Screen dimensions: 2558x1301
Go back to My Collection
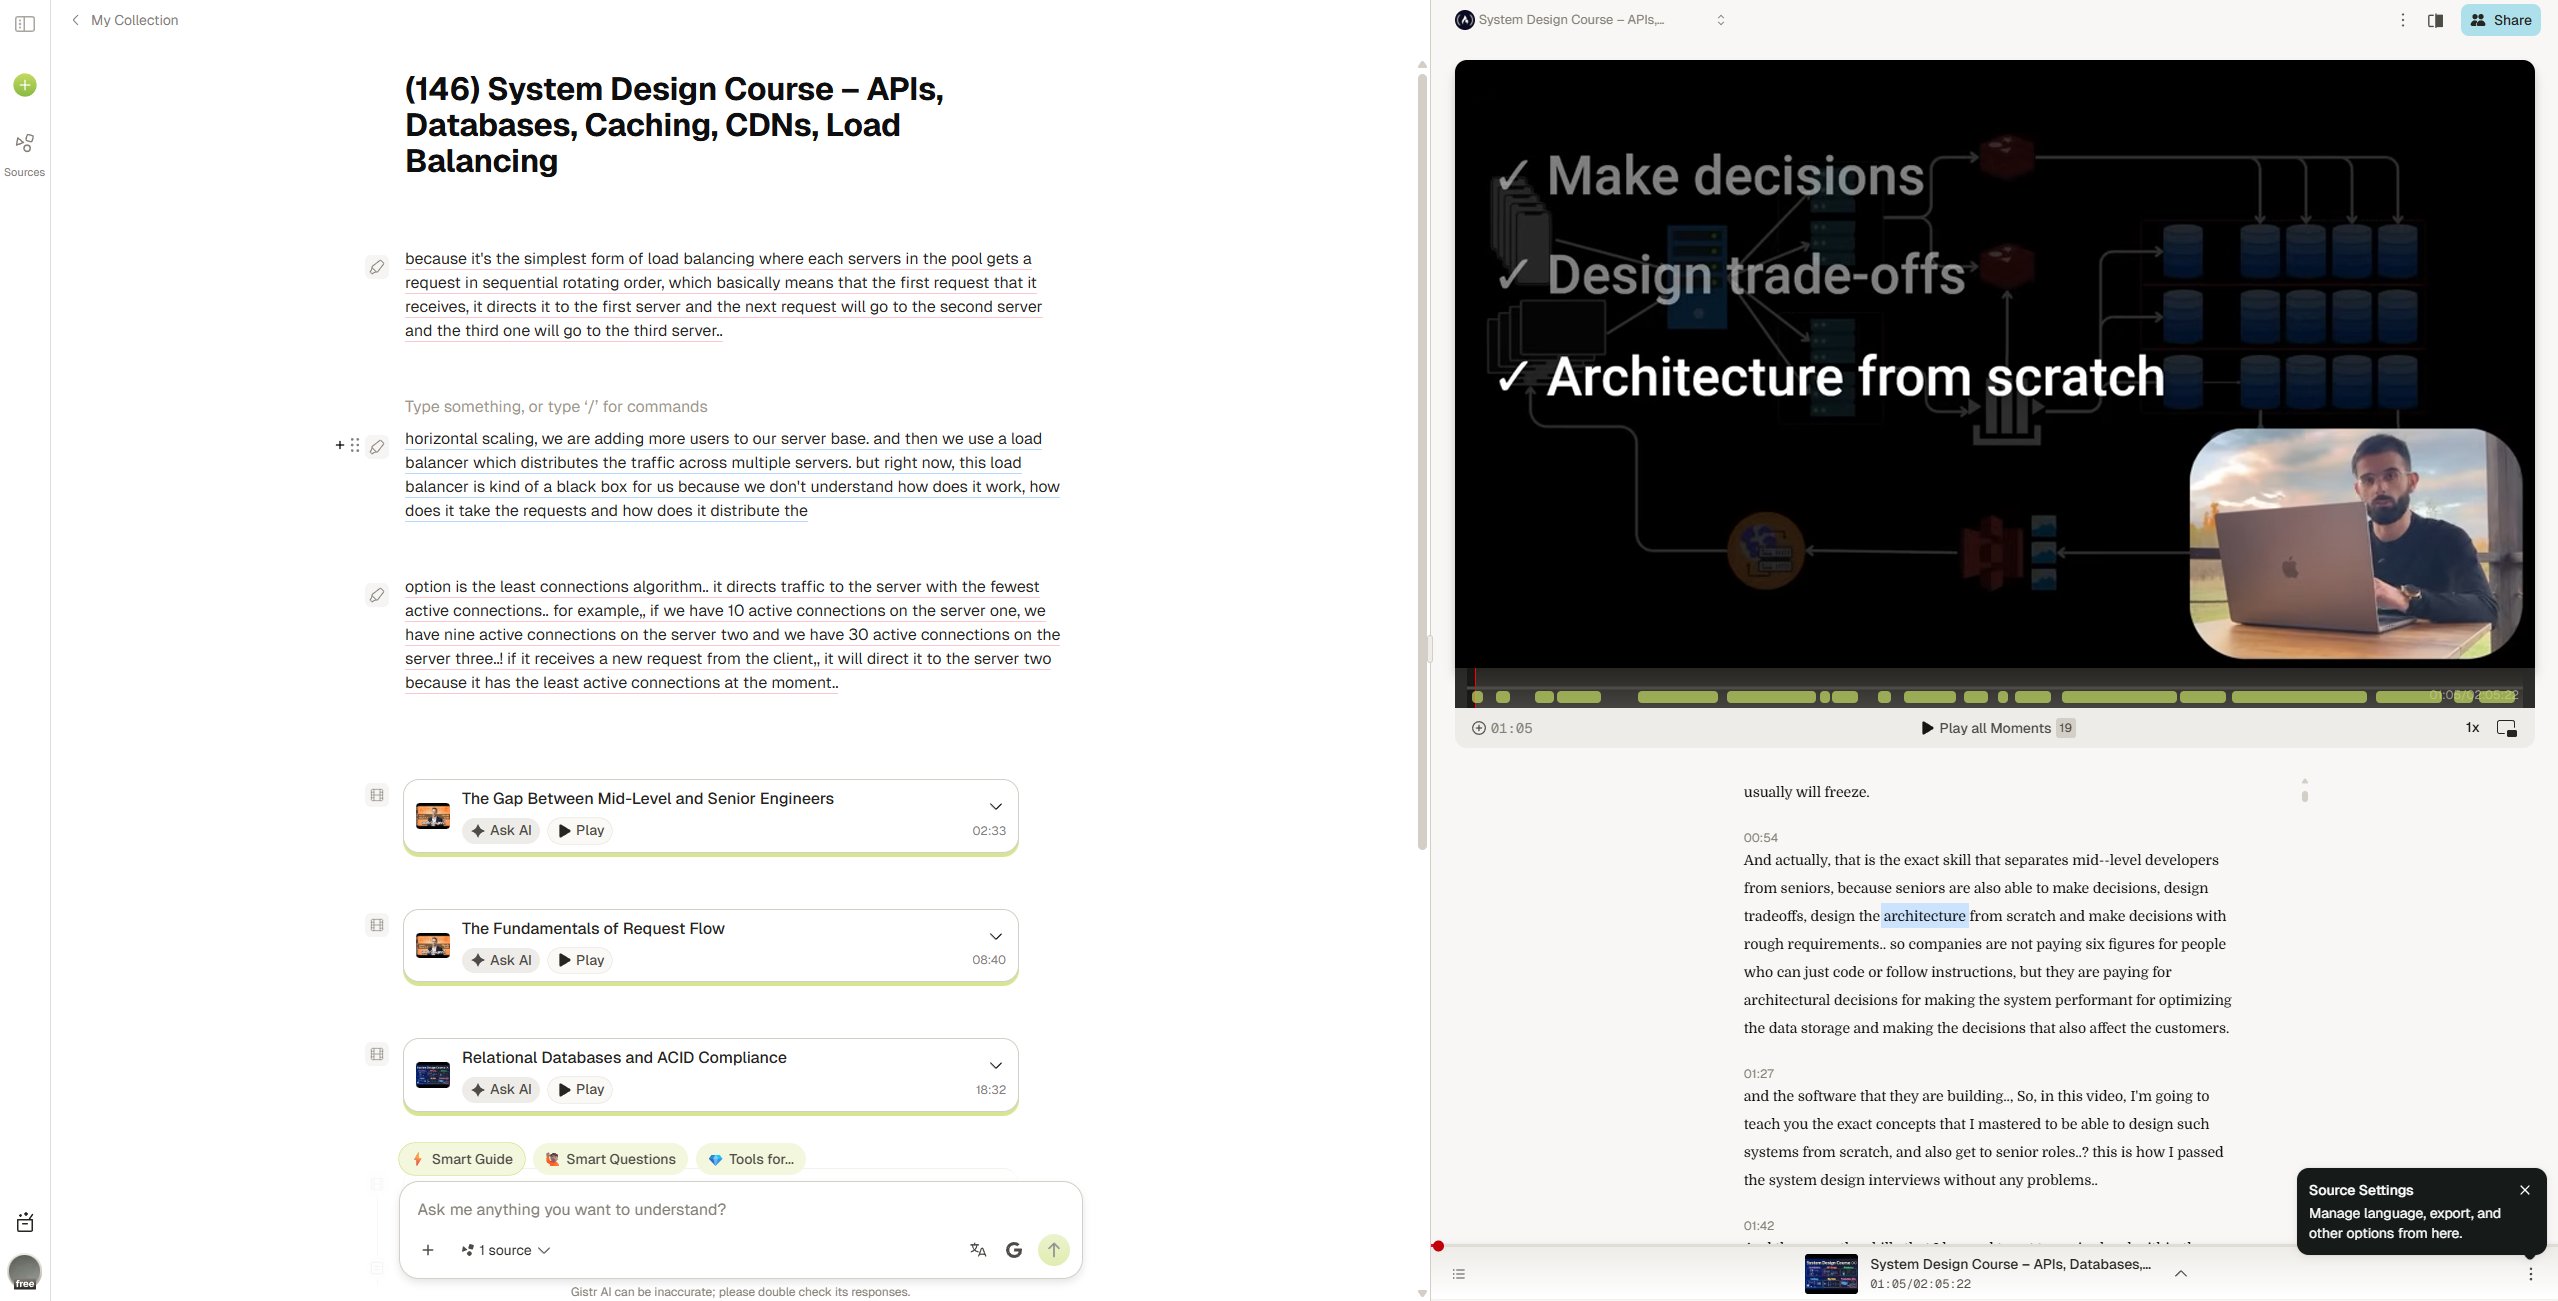(x=124, y=20)
